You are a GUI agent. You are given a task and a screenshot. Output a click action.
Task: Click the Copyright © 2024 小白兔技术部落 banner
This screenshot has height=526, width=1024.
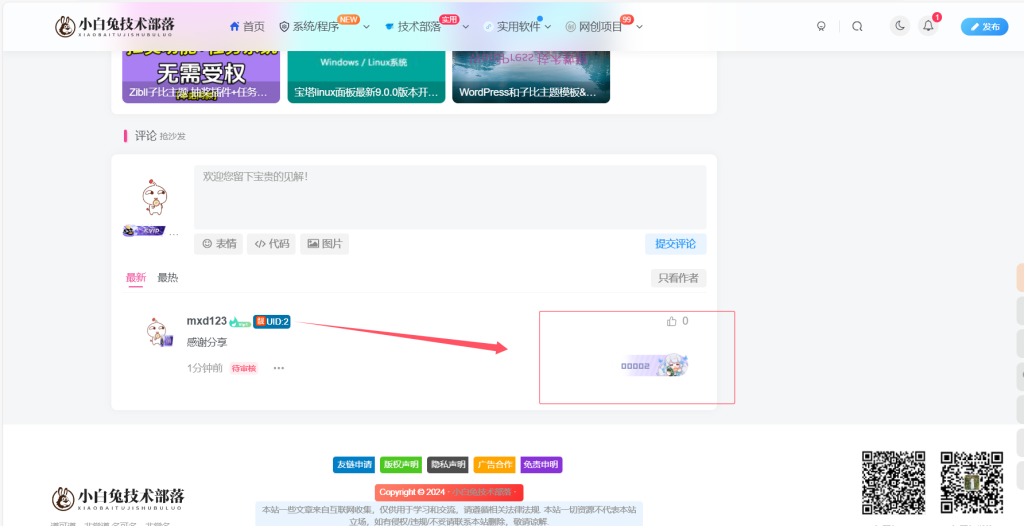449,492
